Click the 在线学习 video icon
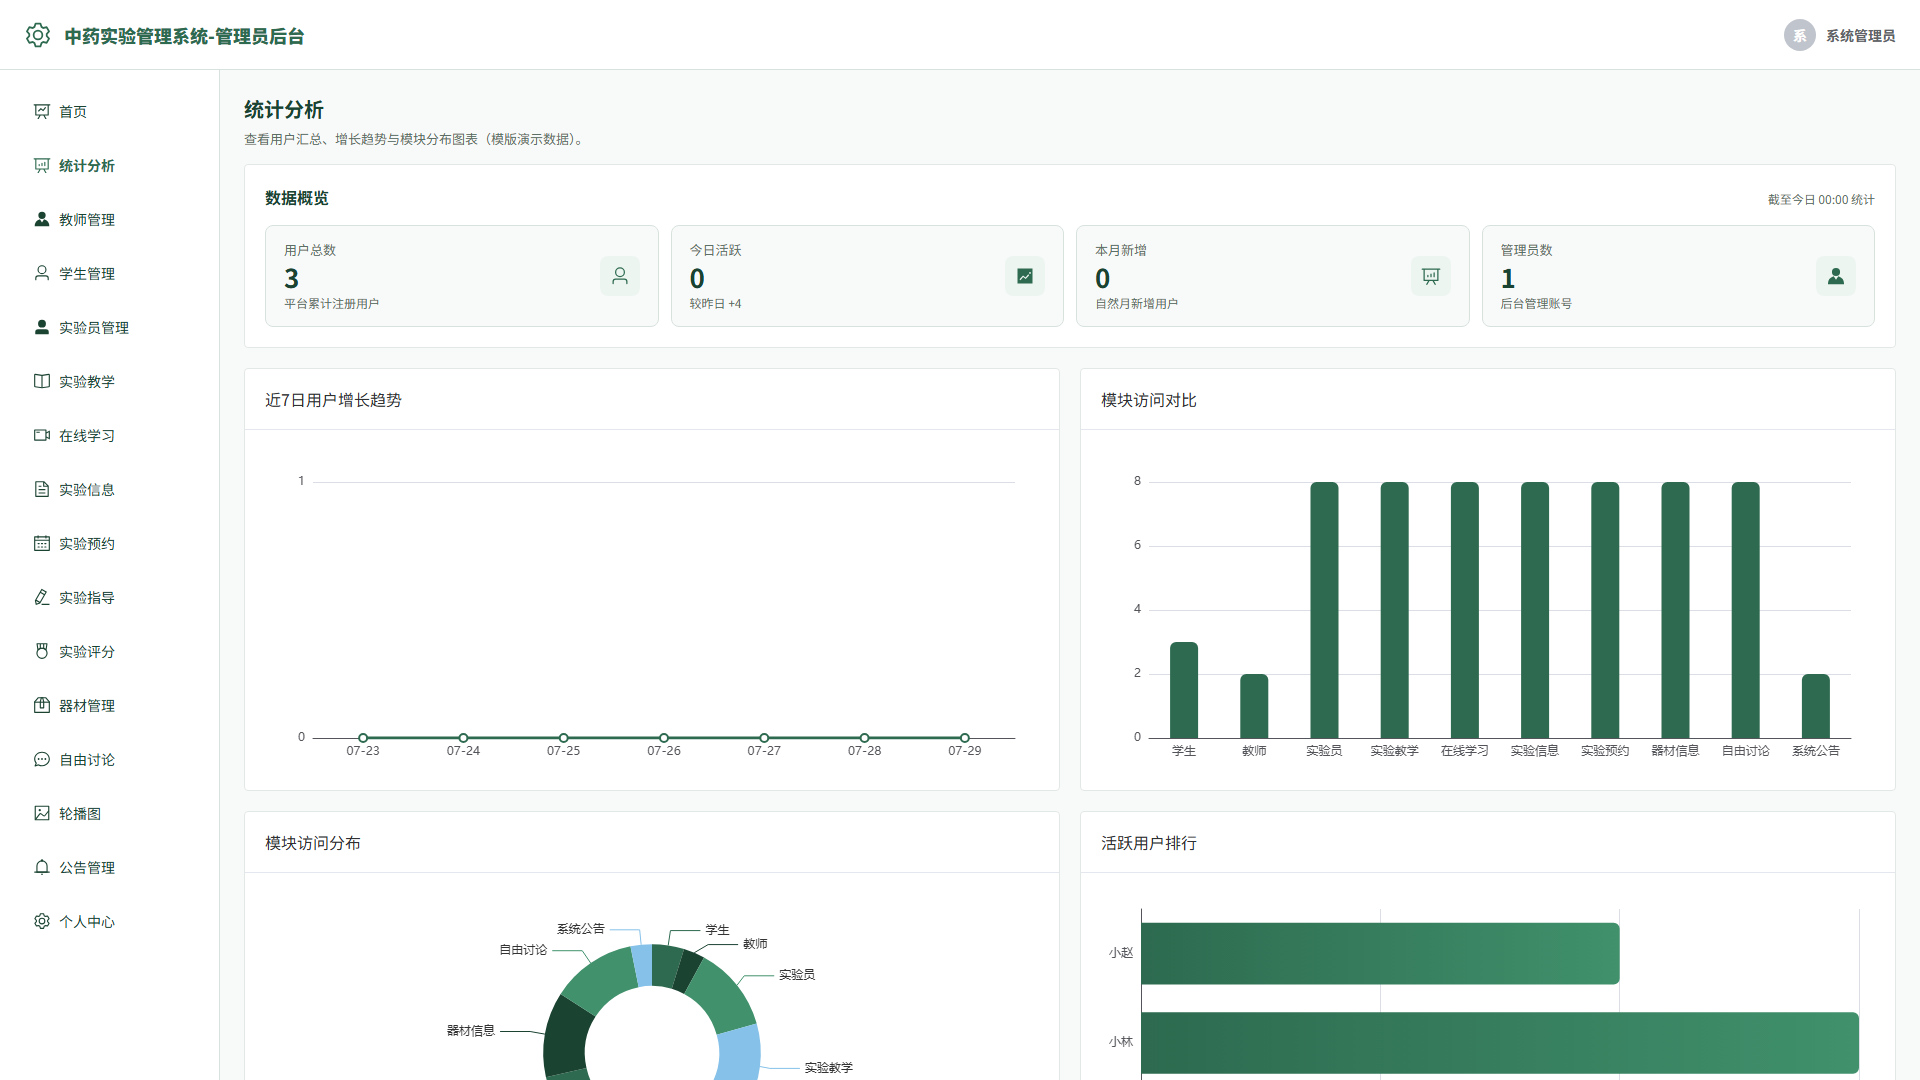Image resolution: width=1920 pixels, height=1080 pixels. point(42,435)
